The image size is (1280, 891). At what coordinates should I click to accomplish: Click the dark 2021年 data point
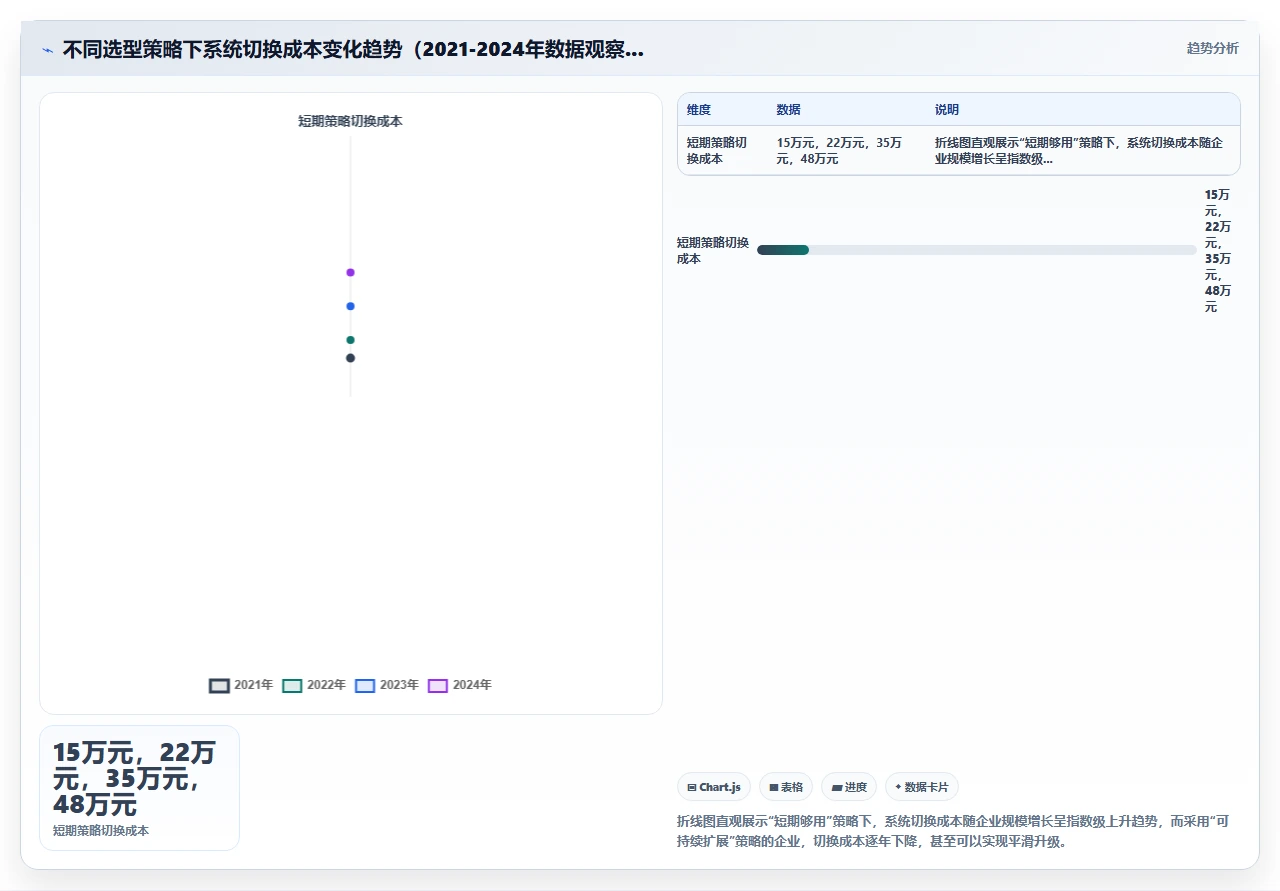click(350, 358)
